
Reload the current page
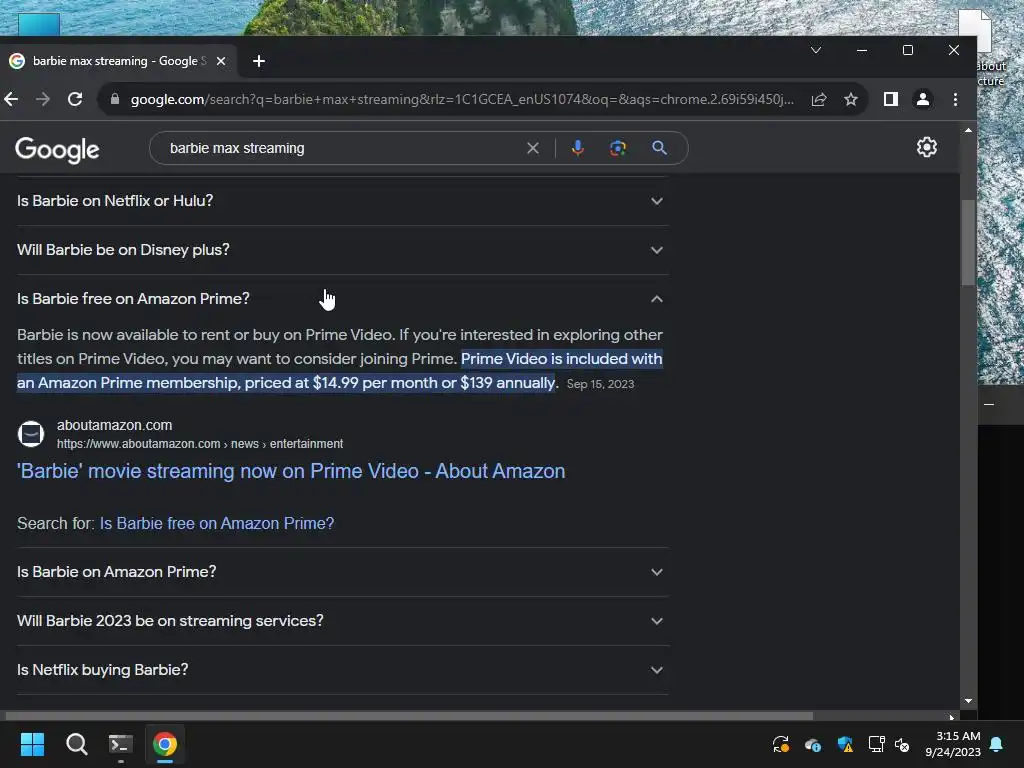[75, 99]
